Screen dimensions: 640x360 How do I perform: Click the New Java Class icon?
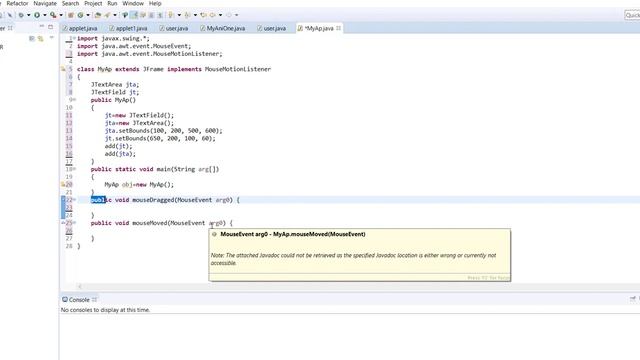(x=80, y=15)
